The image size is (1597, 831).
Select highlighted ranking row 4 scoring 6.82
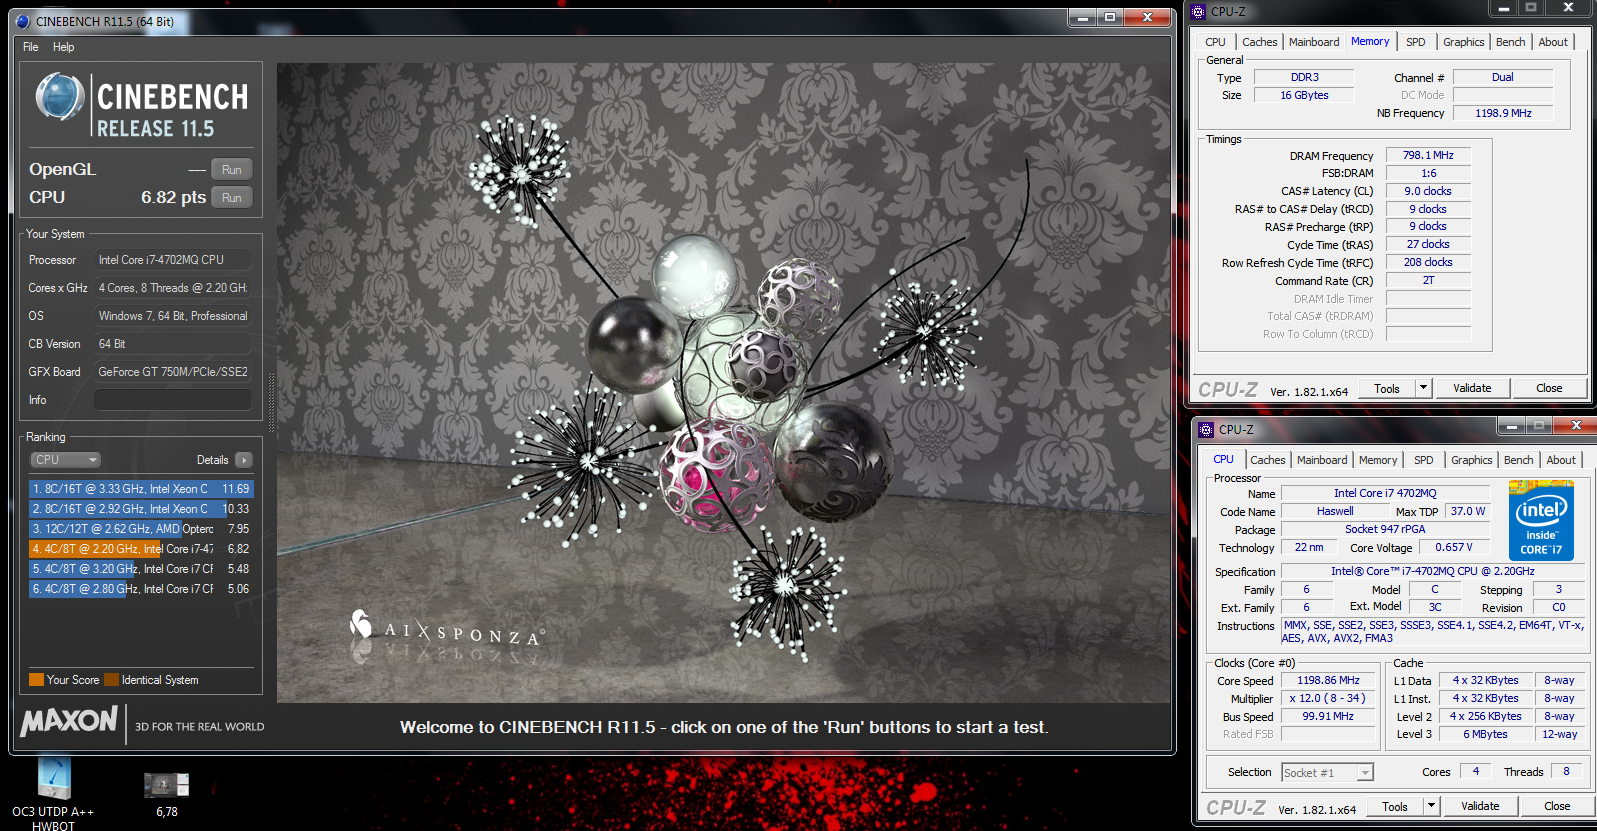tap(141, 549)
